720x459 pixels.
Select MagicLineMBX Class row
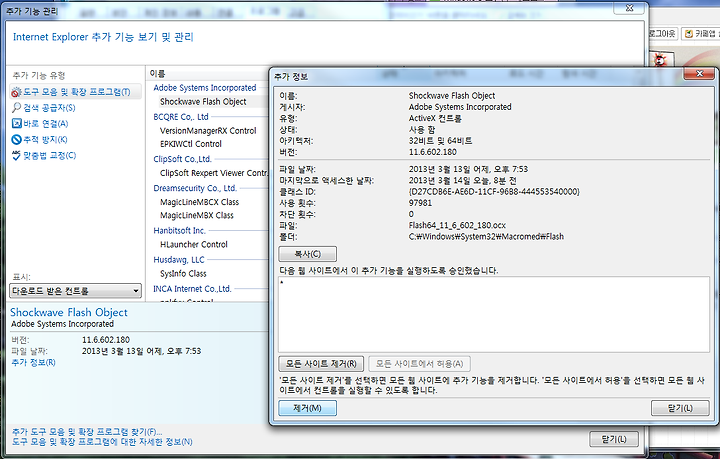(x=197, y=215)
